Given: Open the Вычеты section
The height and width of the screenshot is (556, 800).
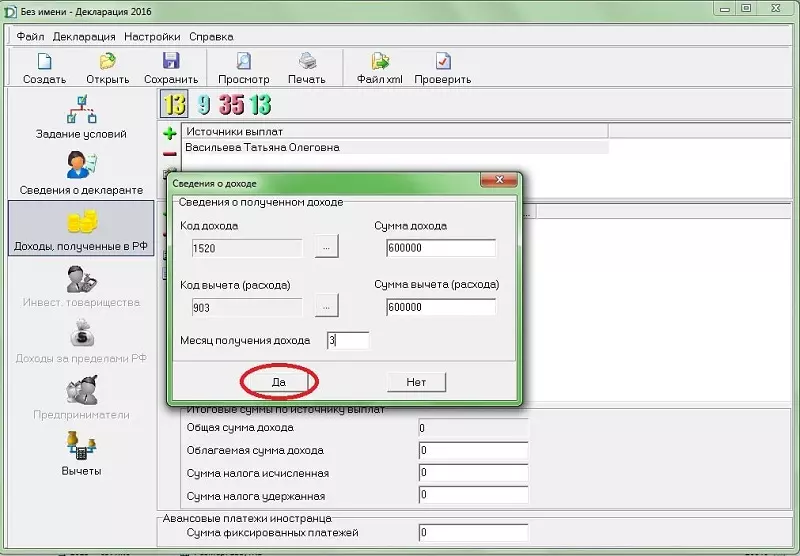Looking at the screenshot, I should (81, 453).
